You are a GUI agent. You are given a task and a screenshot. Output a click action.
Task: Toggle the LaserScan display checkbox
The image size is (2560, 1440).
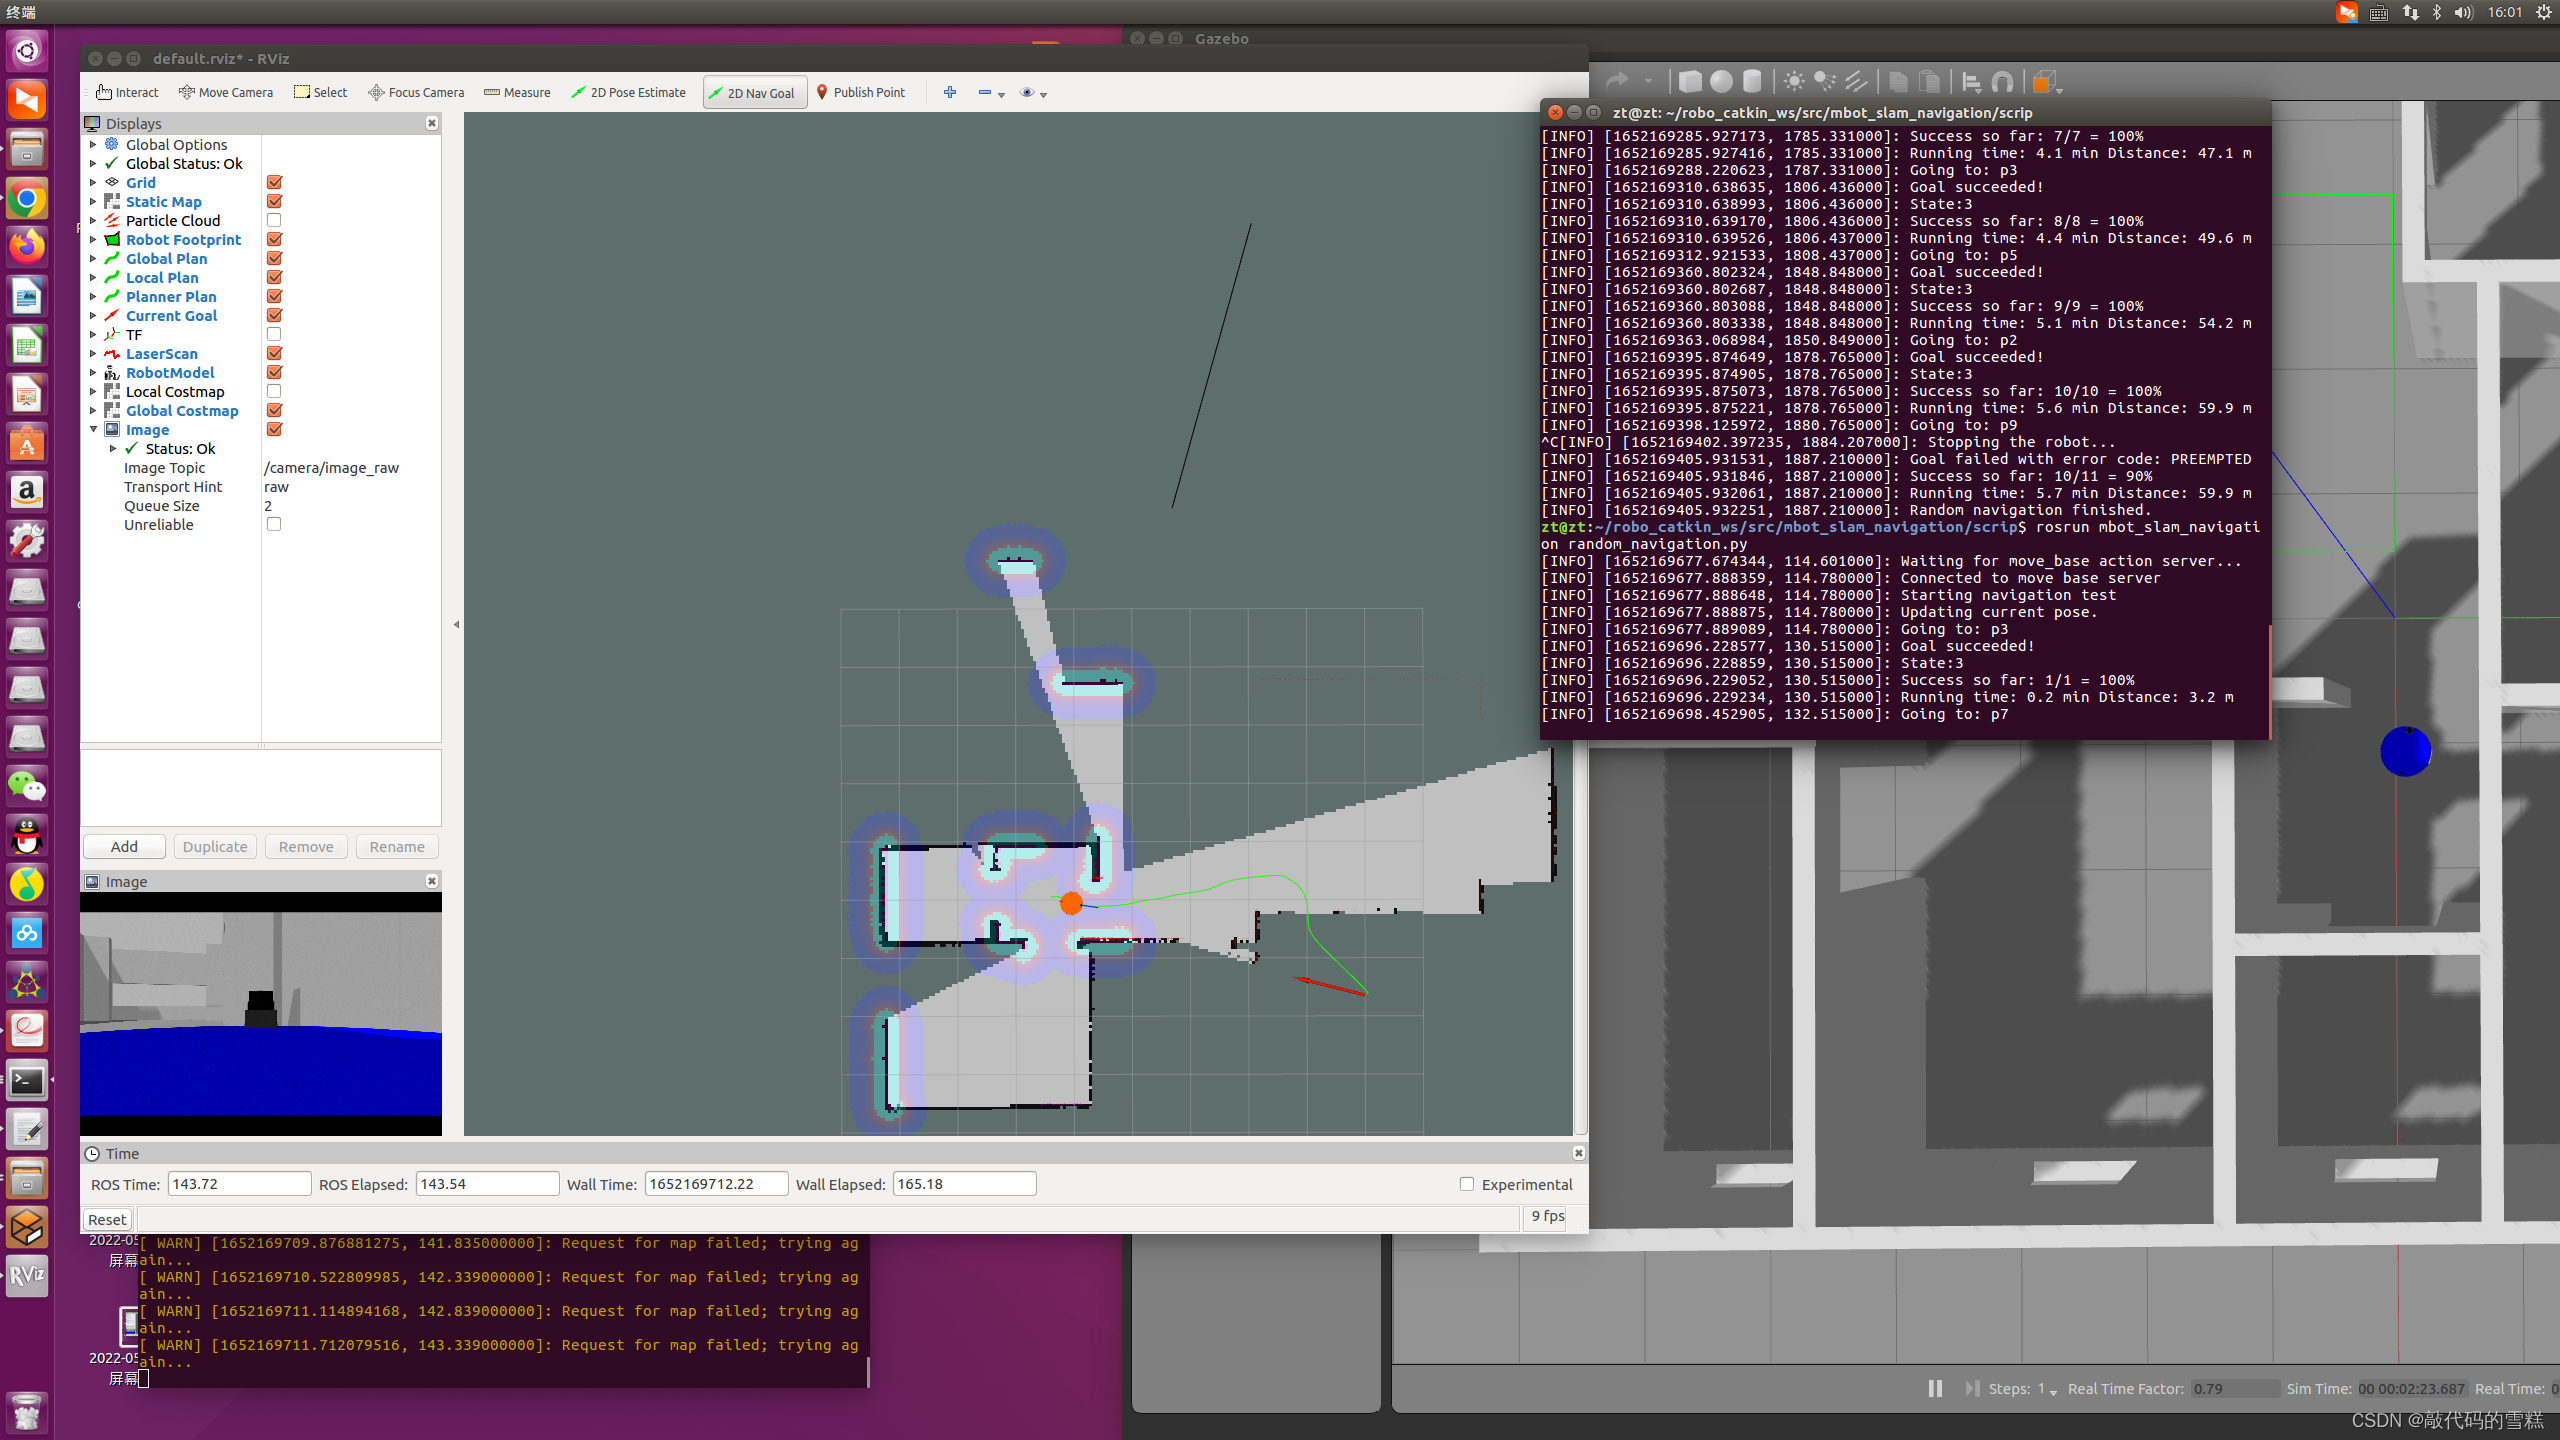(274, 353)
